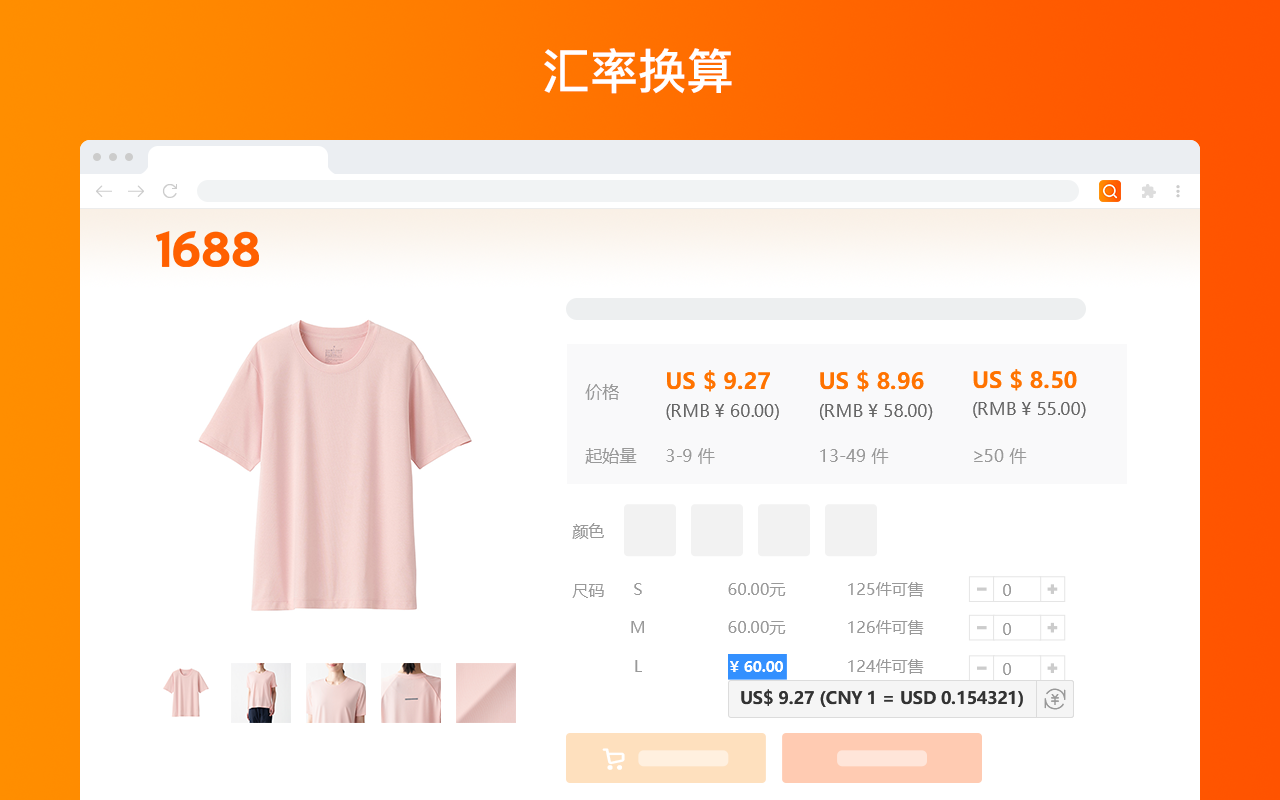Increase quantity for size S with plus stepper
1280x800 pixels.
1052,589
